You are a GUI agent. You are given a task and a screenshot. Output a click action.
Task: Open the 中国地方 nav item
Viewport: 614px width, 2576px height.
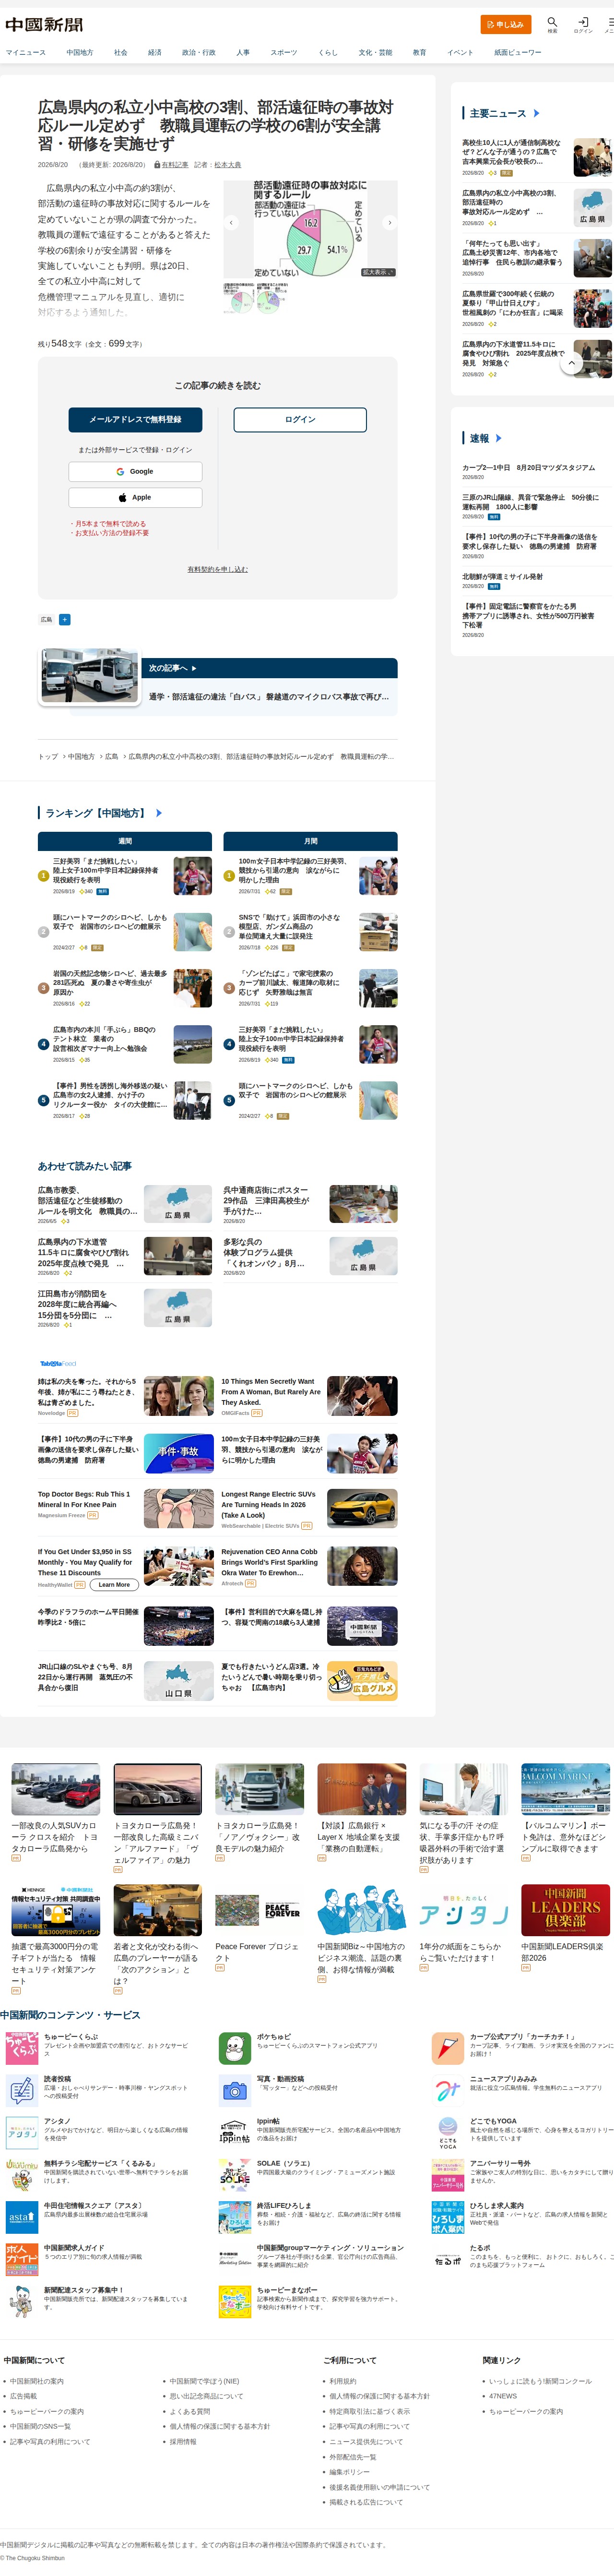[x=80, y=52]
